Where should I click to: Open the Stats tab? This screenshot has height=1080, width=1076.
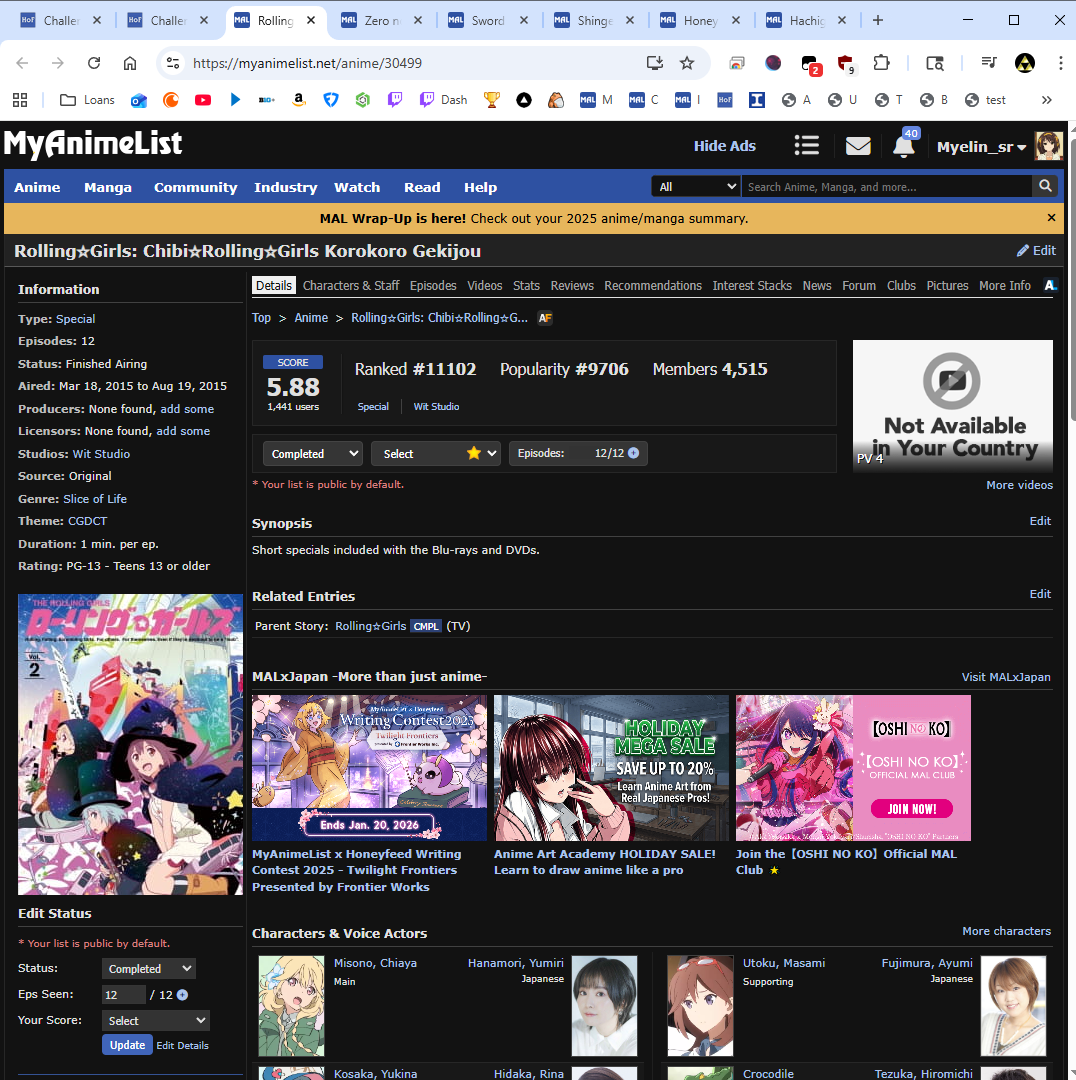tap(526, 285)
